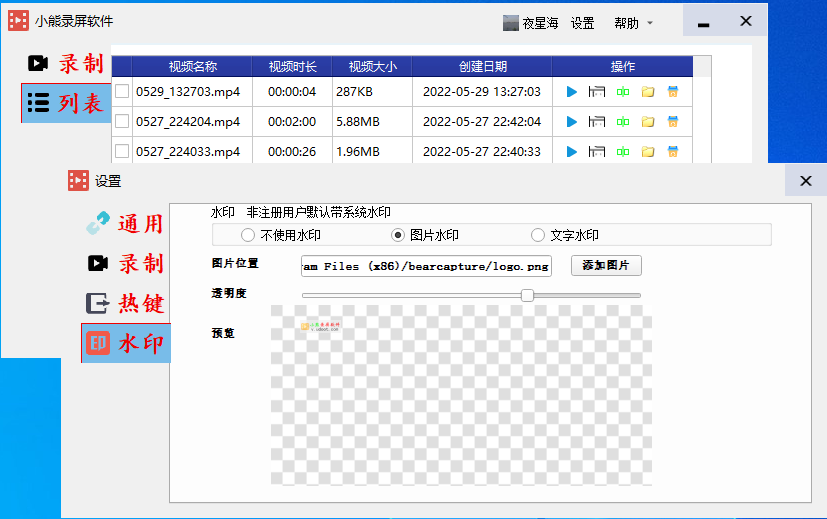
Task: Play the 0529_132703.mp4 video
Action: 572,92
